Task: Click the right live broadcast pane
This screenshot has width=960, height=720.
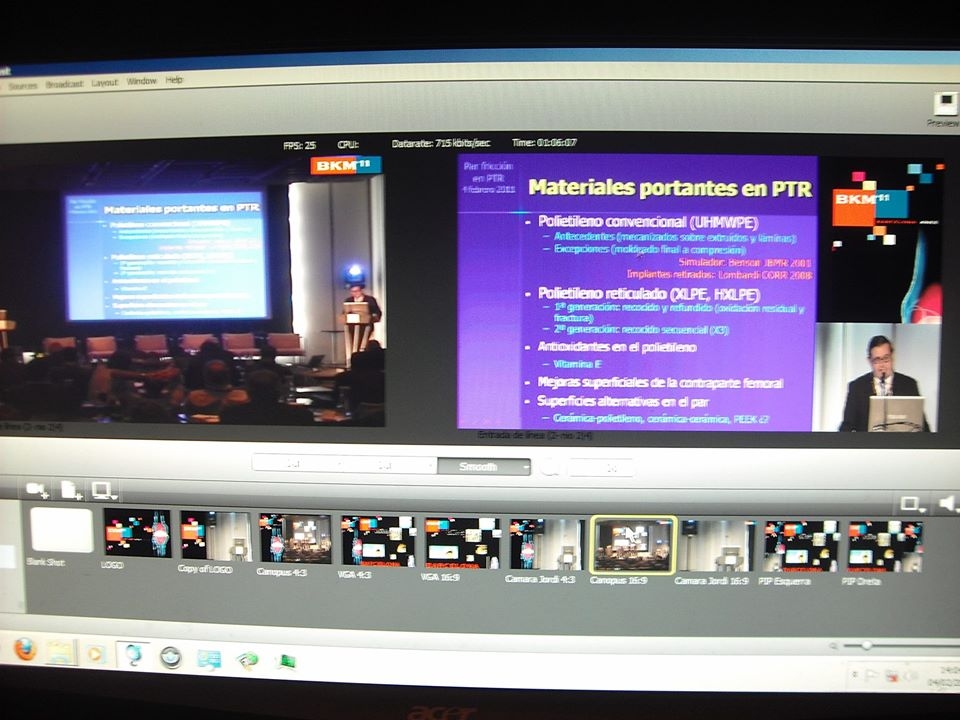Action: (x=699, y=293)
